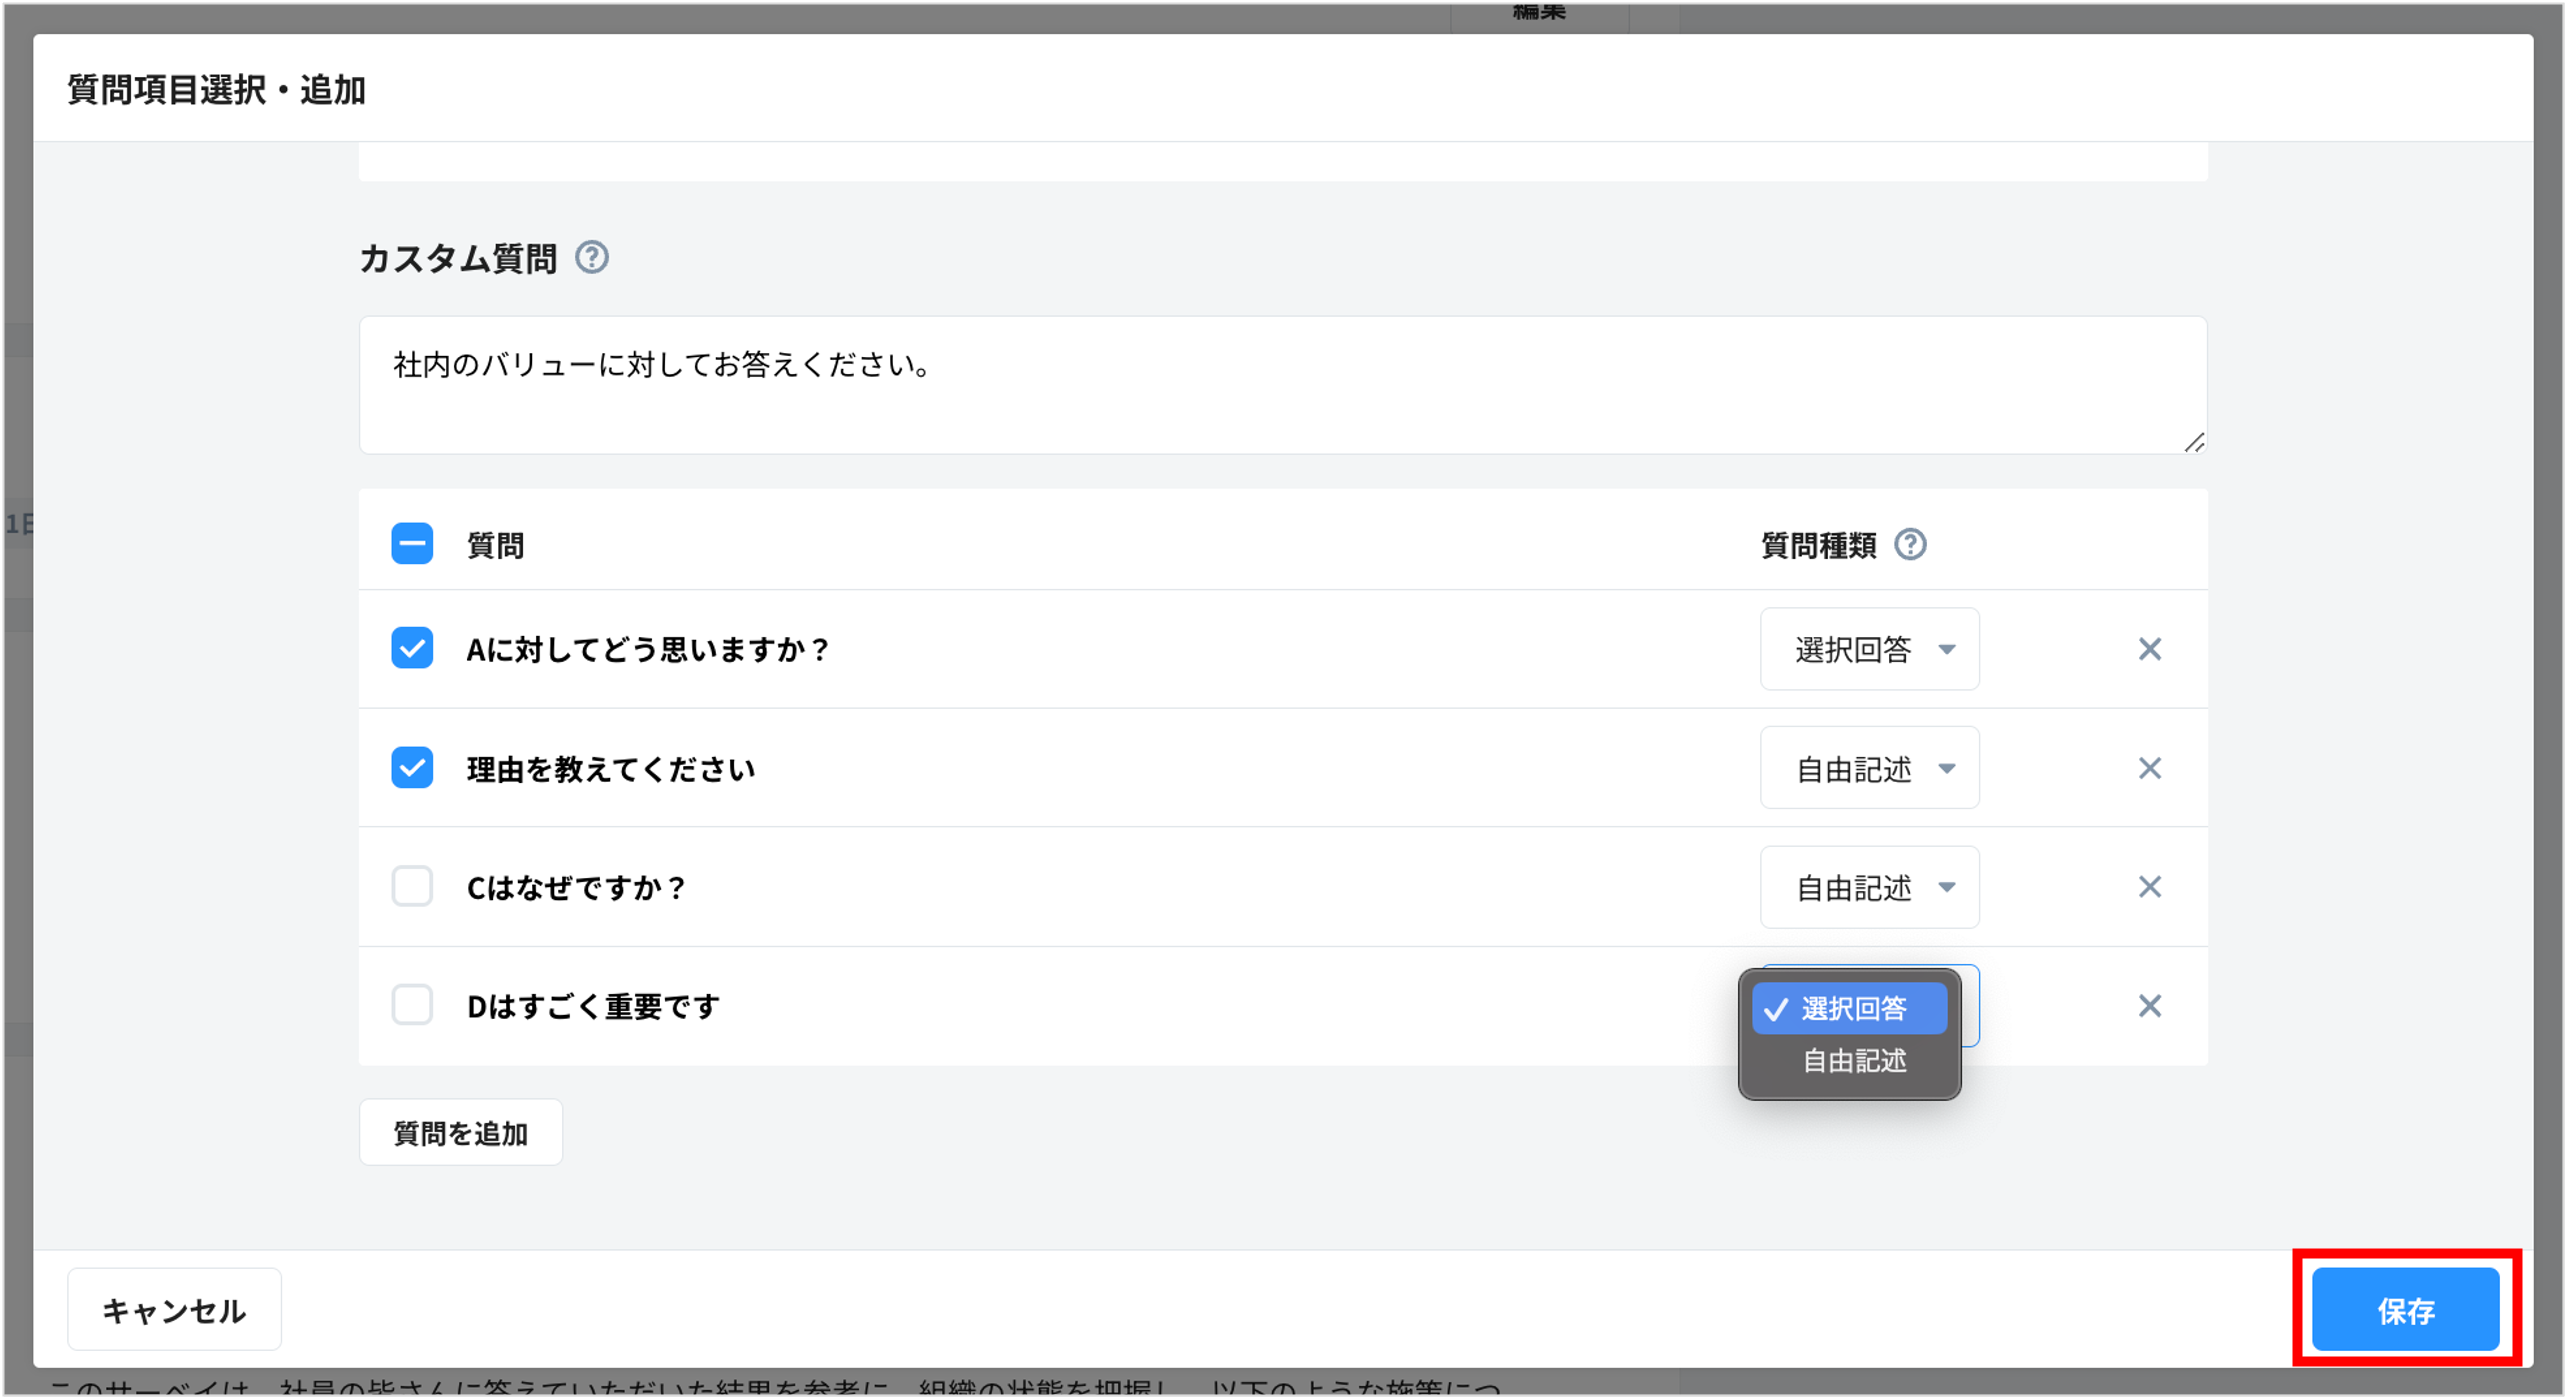Expand the 自由記述 dropdown for 理由を教えてください

tap(1869, 768)
